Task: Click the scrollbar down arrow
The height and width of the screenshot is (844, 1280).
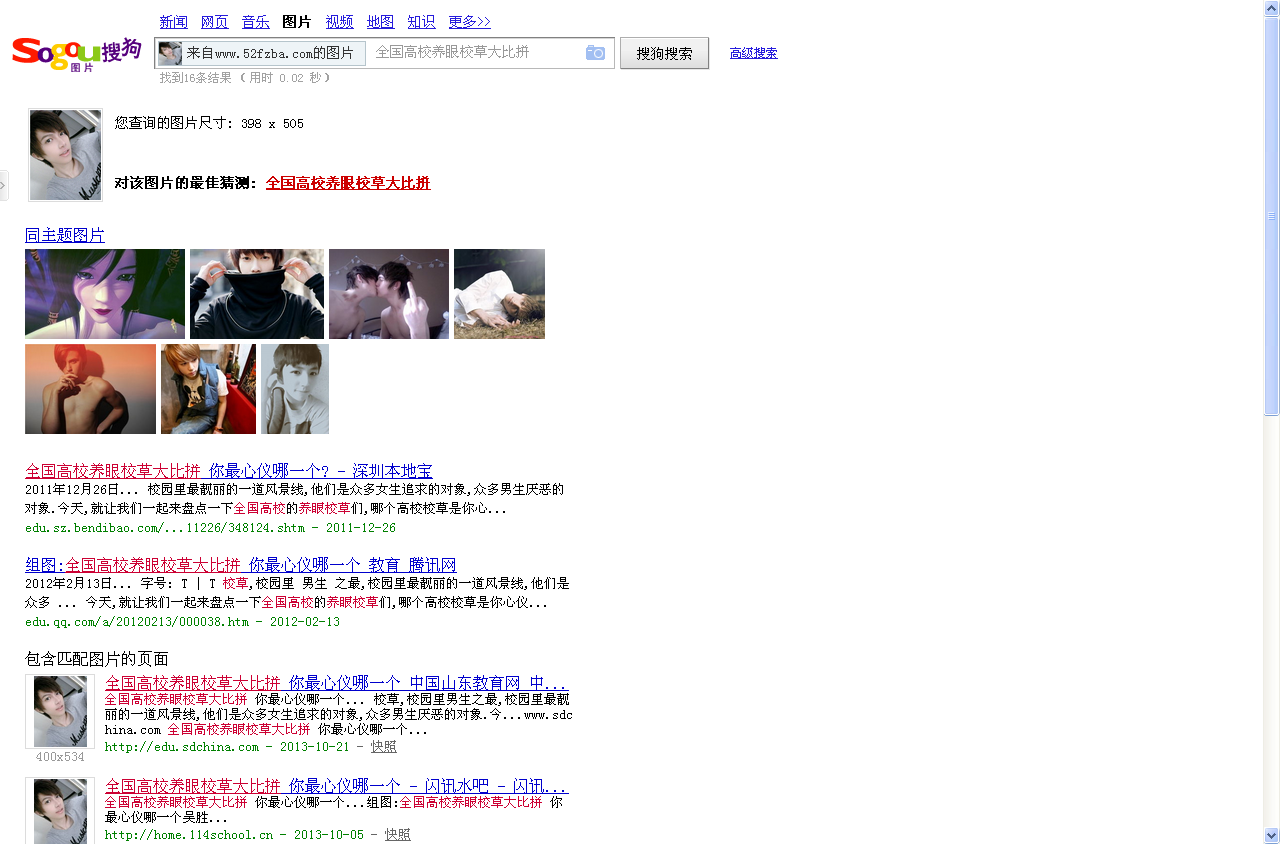Action: 1271,835
